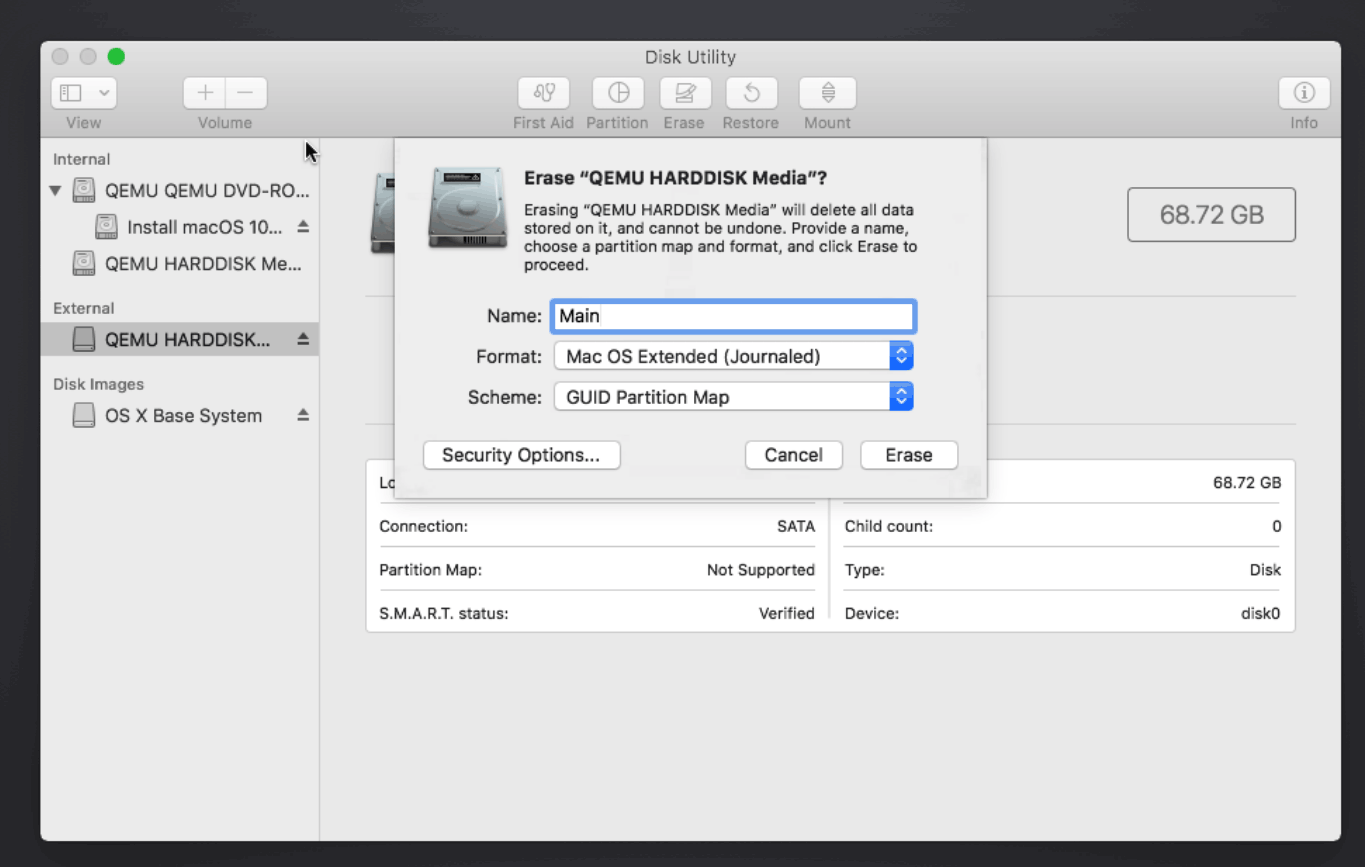Image resolution: width=1365 pixels, height=867 pixels.
Task: Eject the OS X Base System image
Action: [x=303, y=416]
